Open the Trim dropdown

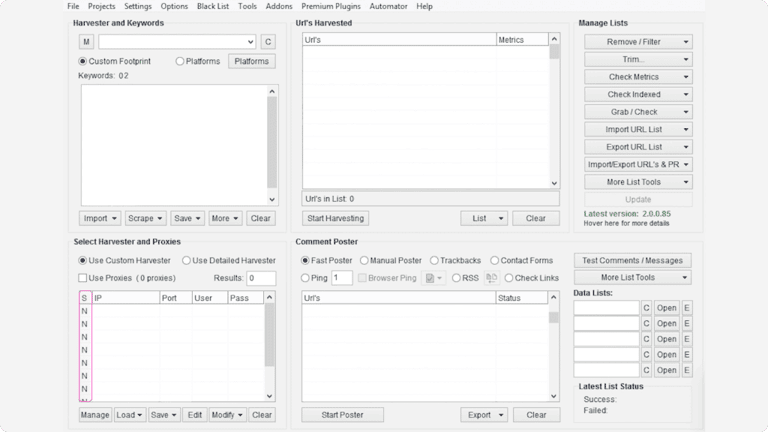tap(638, 59)
